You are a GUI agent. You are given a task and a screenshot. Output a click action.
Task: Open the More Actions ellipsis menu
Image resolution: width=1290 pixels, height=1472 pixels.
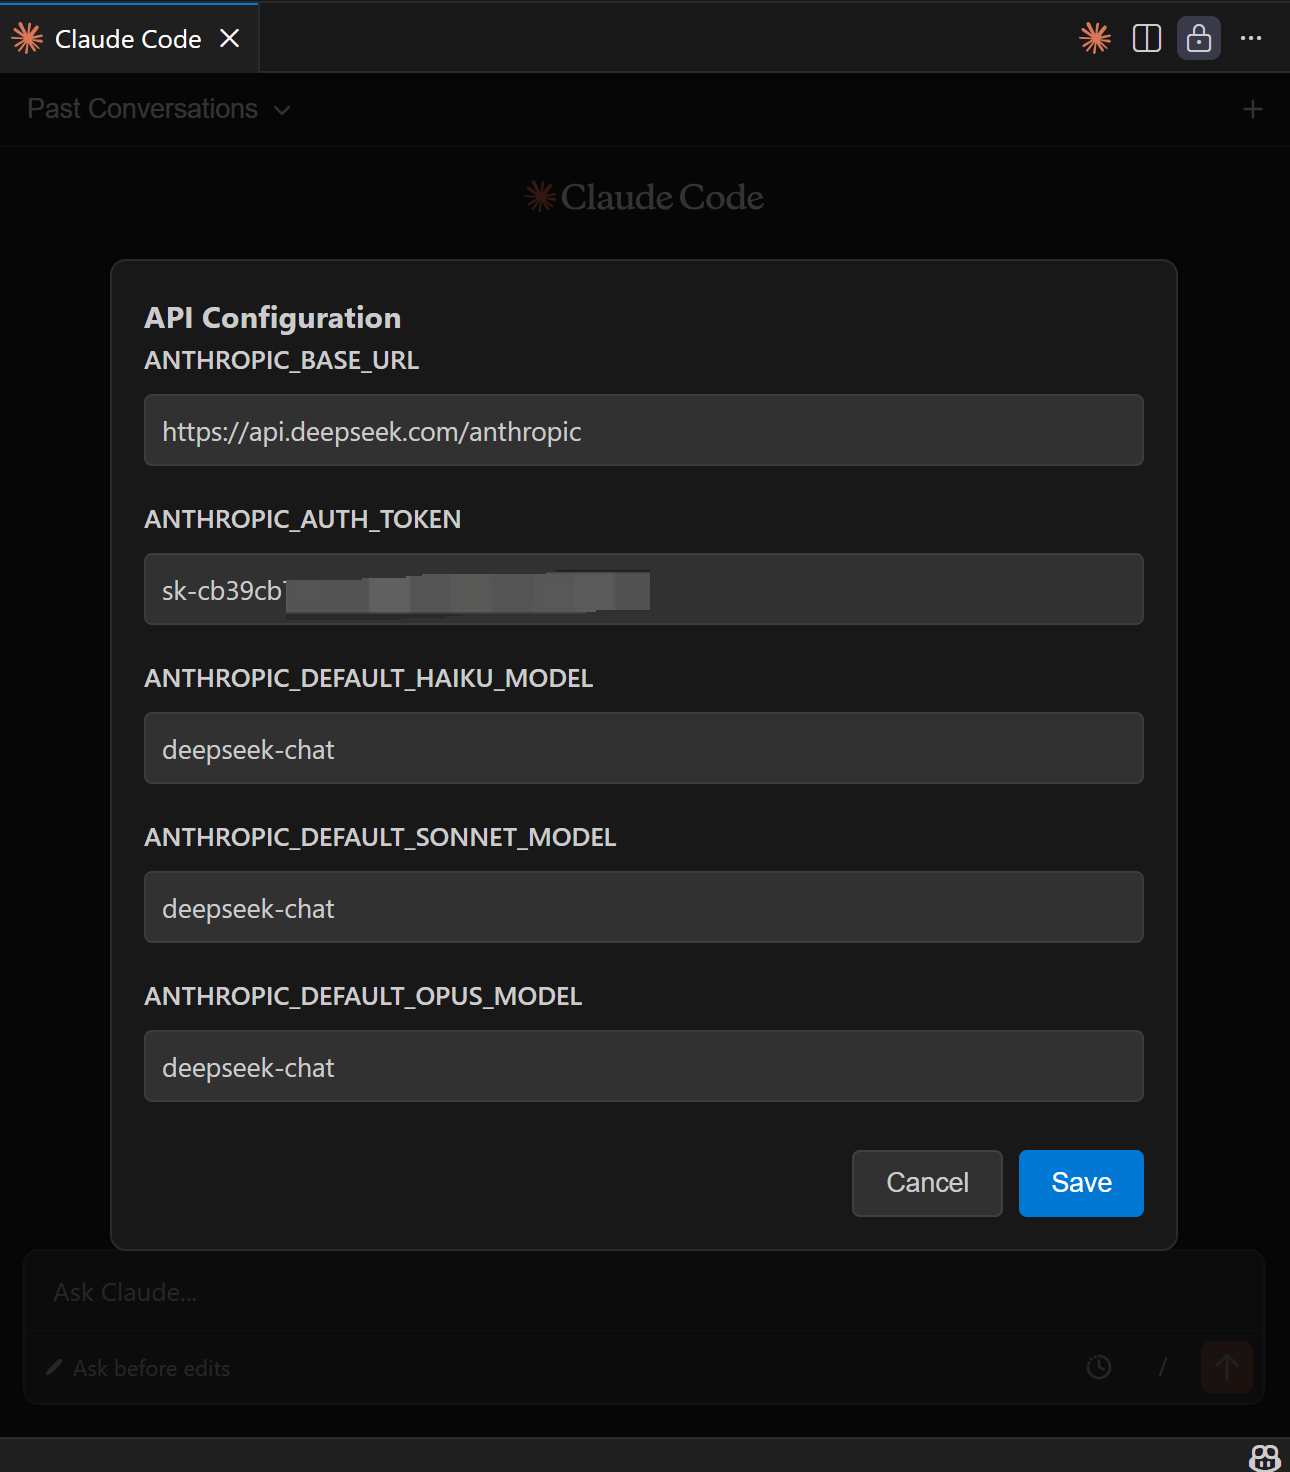coord(1251,39)
